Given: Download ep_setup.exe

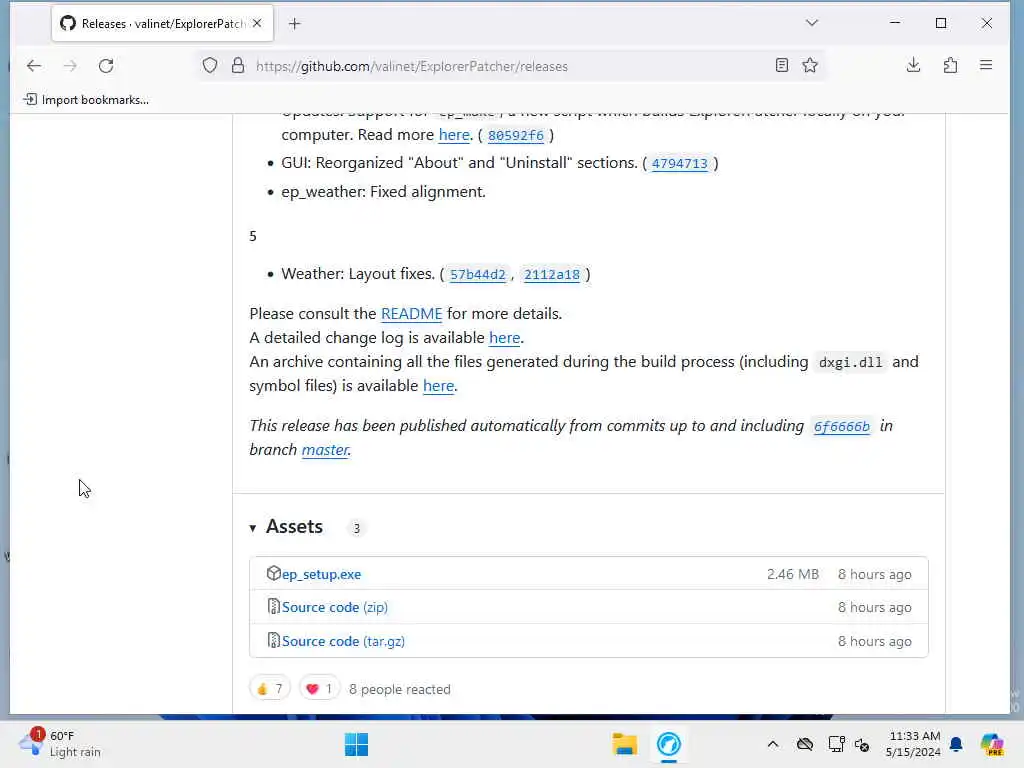Looking at the screenshot, I should (321, 574).
